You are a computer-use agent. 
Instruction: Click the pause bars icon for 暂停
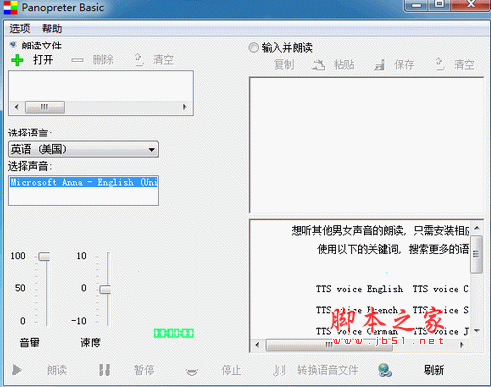click(104, 370)
